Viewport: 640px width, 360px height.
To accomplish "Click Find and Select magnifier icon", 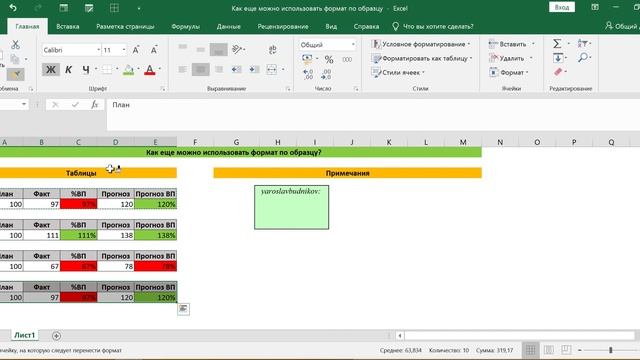I will point(583,58).
